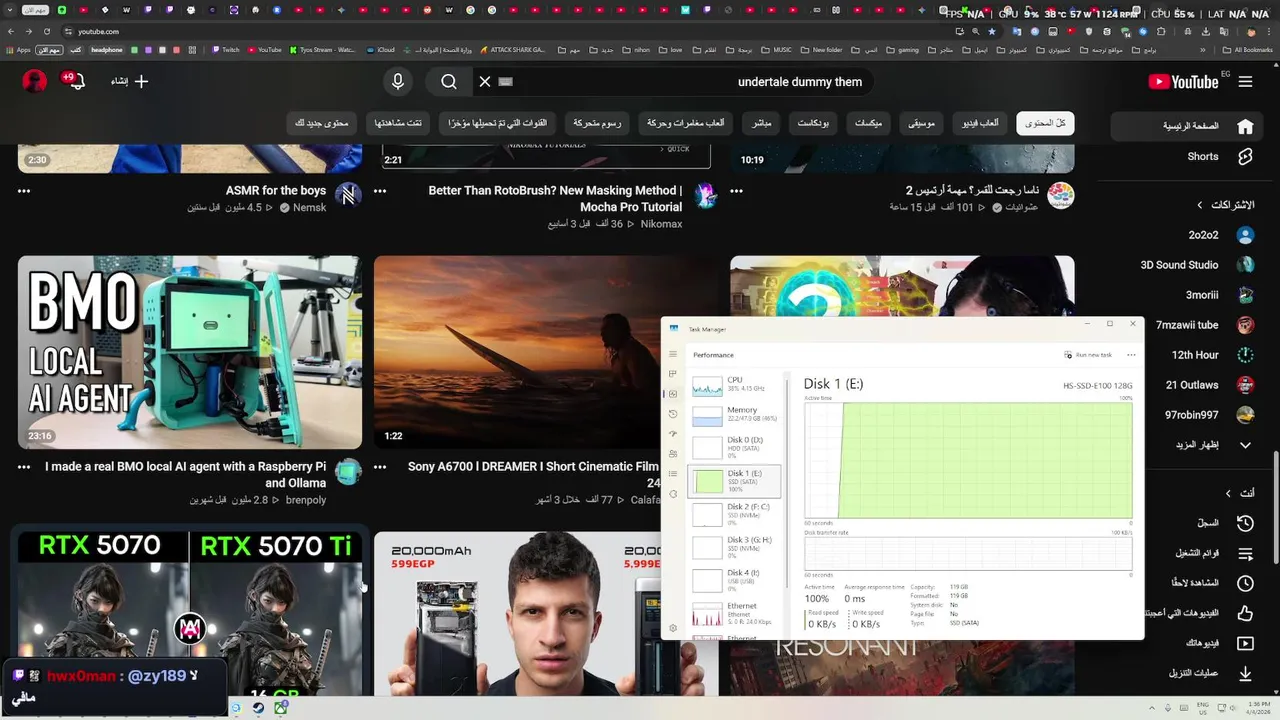This screenshot has height=720, width=1280.
Task: Open Details icon in Task Manager sidebar
Action: (673, 474)
